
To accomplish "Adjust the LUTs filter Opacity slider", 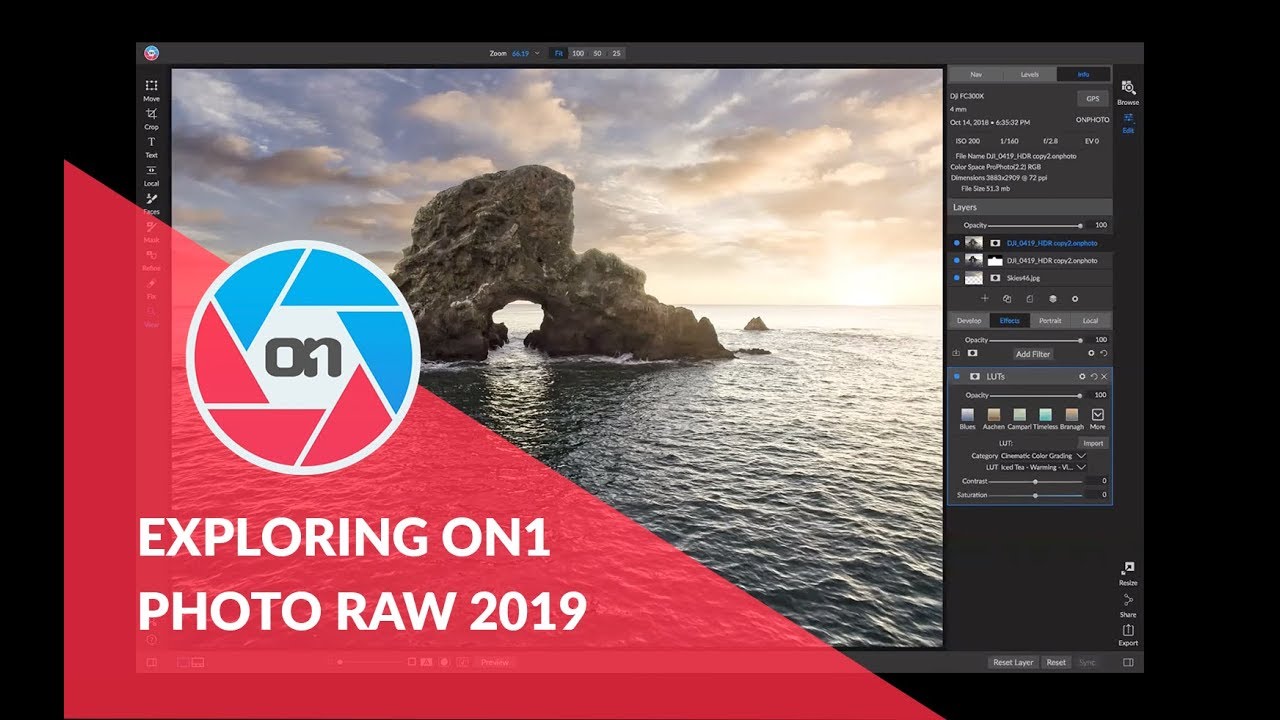I will pyautogui.click(x=1035, y=395).
